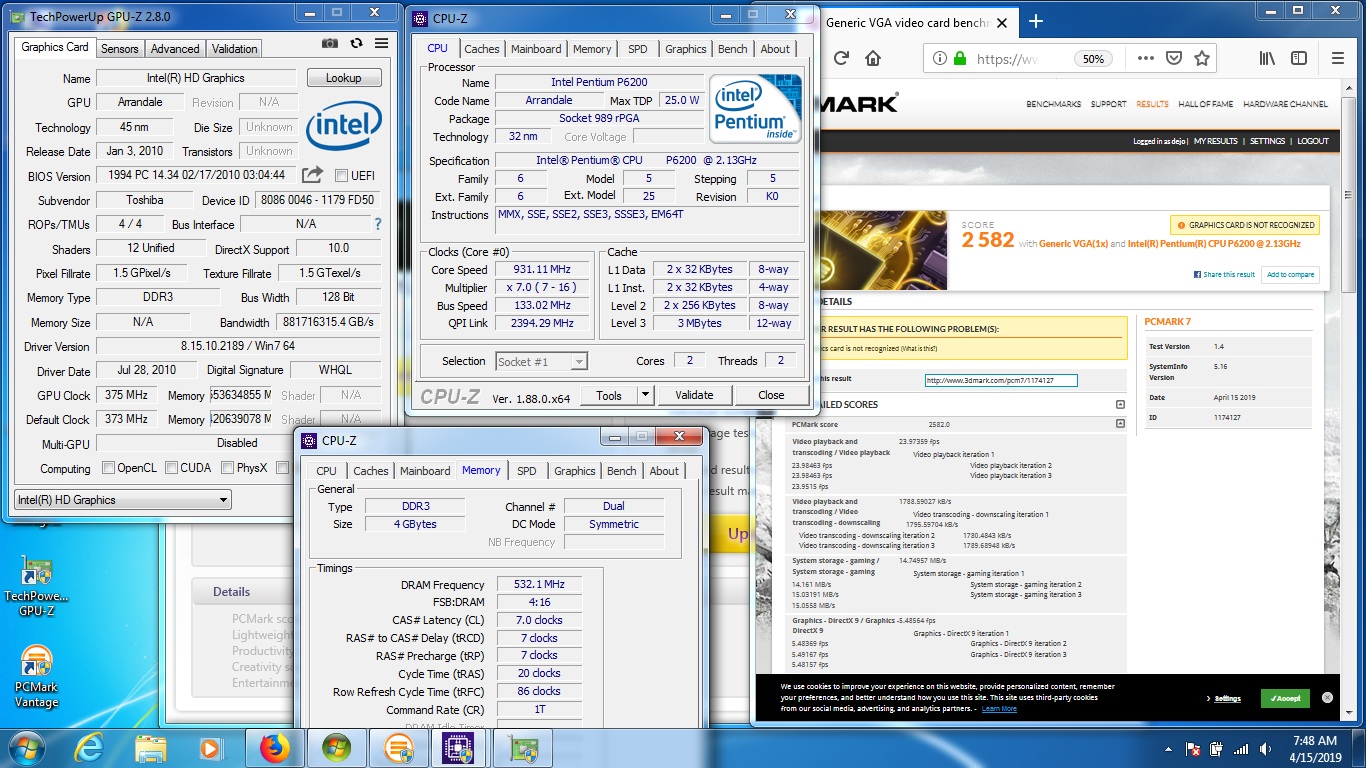Open the Socket #1 selection dropdown

click(542, 361)
